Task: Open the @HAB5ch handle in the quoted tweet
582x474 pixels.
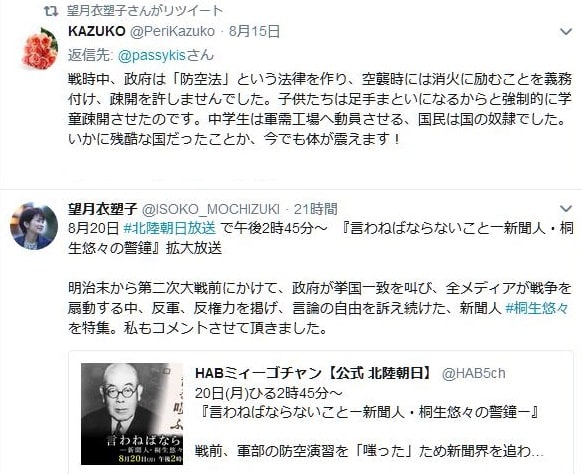Action: (x=474, y=373)
